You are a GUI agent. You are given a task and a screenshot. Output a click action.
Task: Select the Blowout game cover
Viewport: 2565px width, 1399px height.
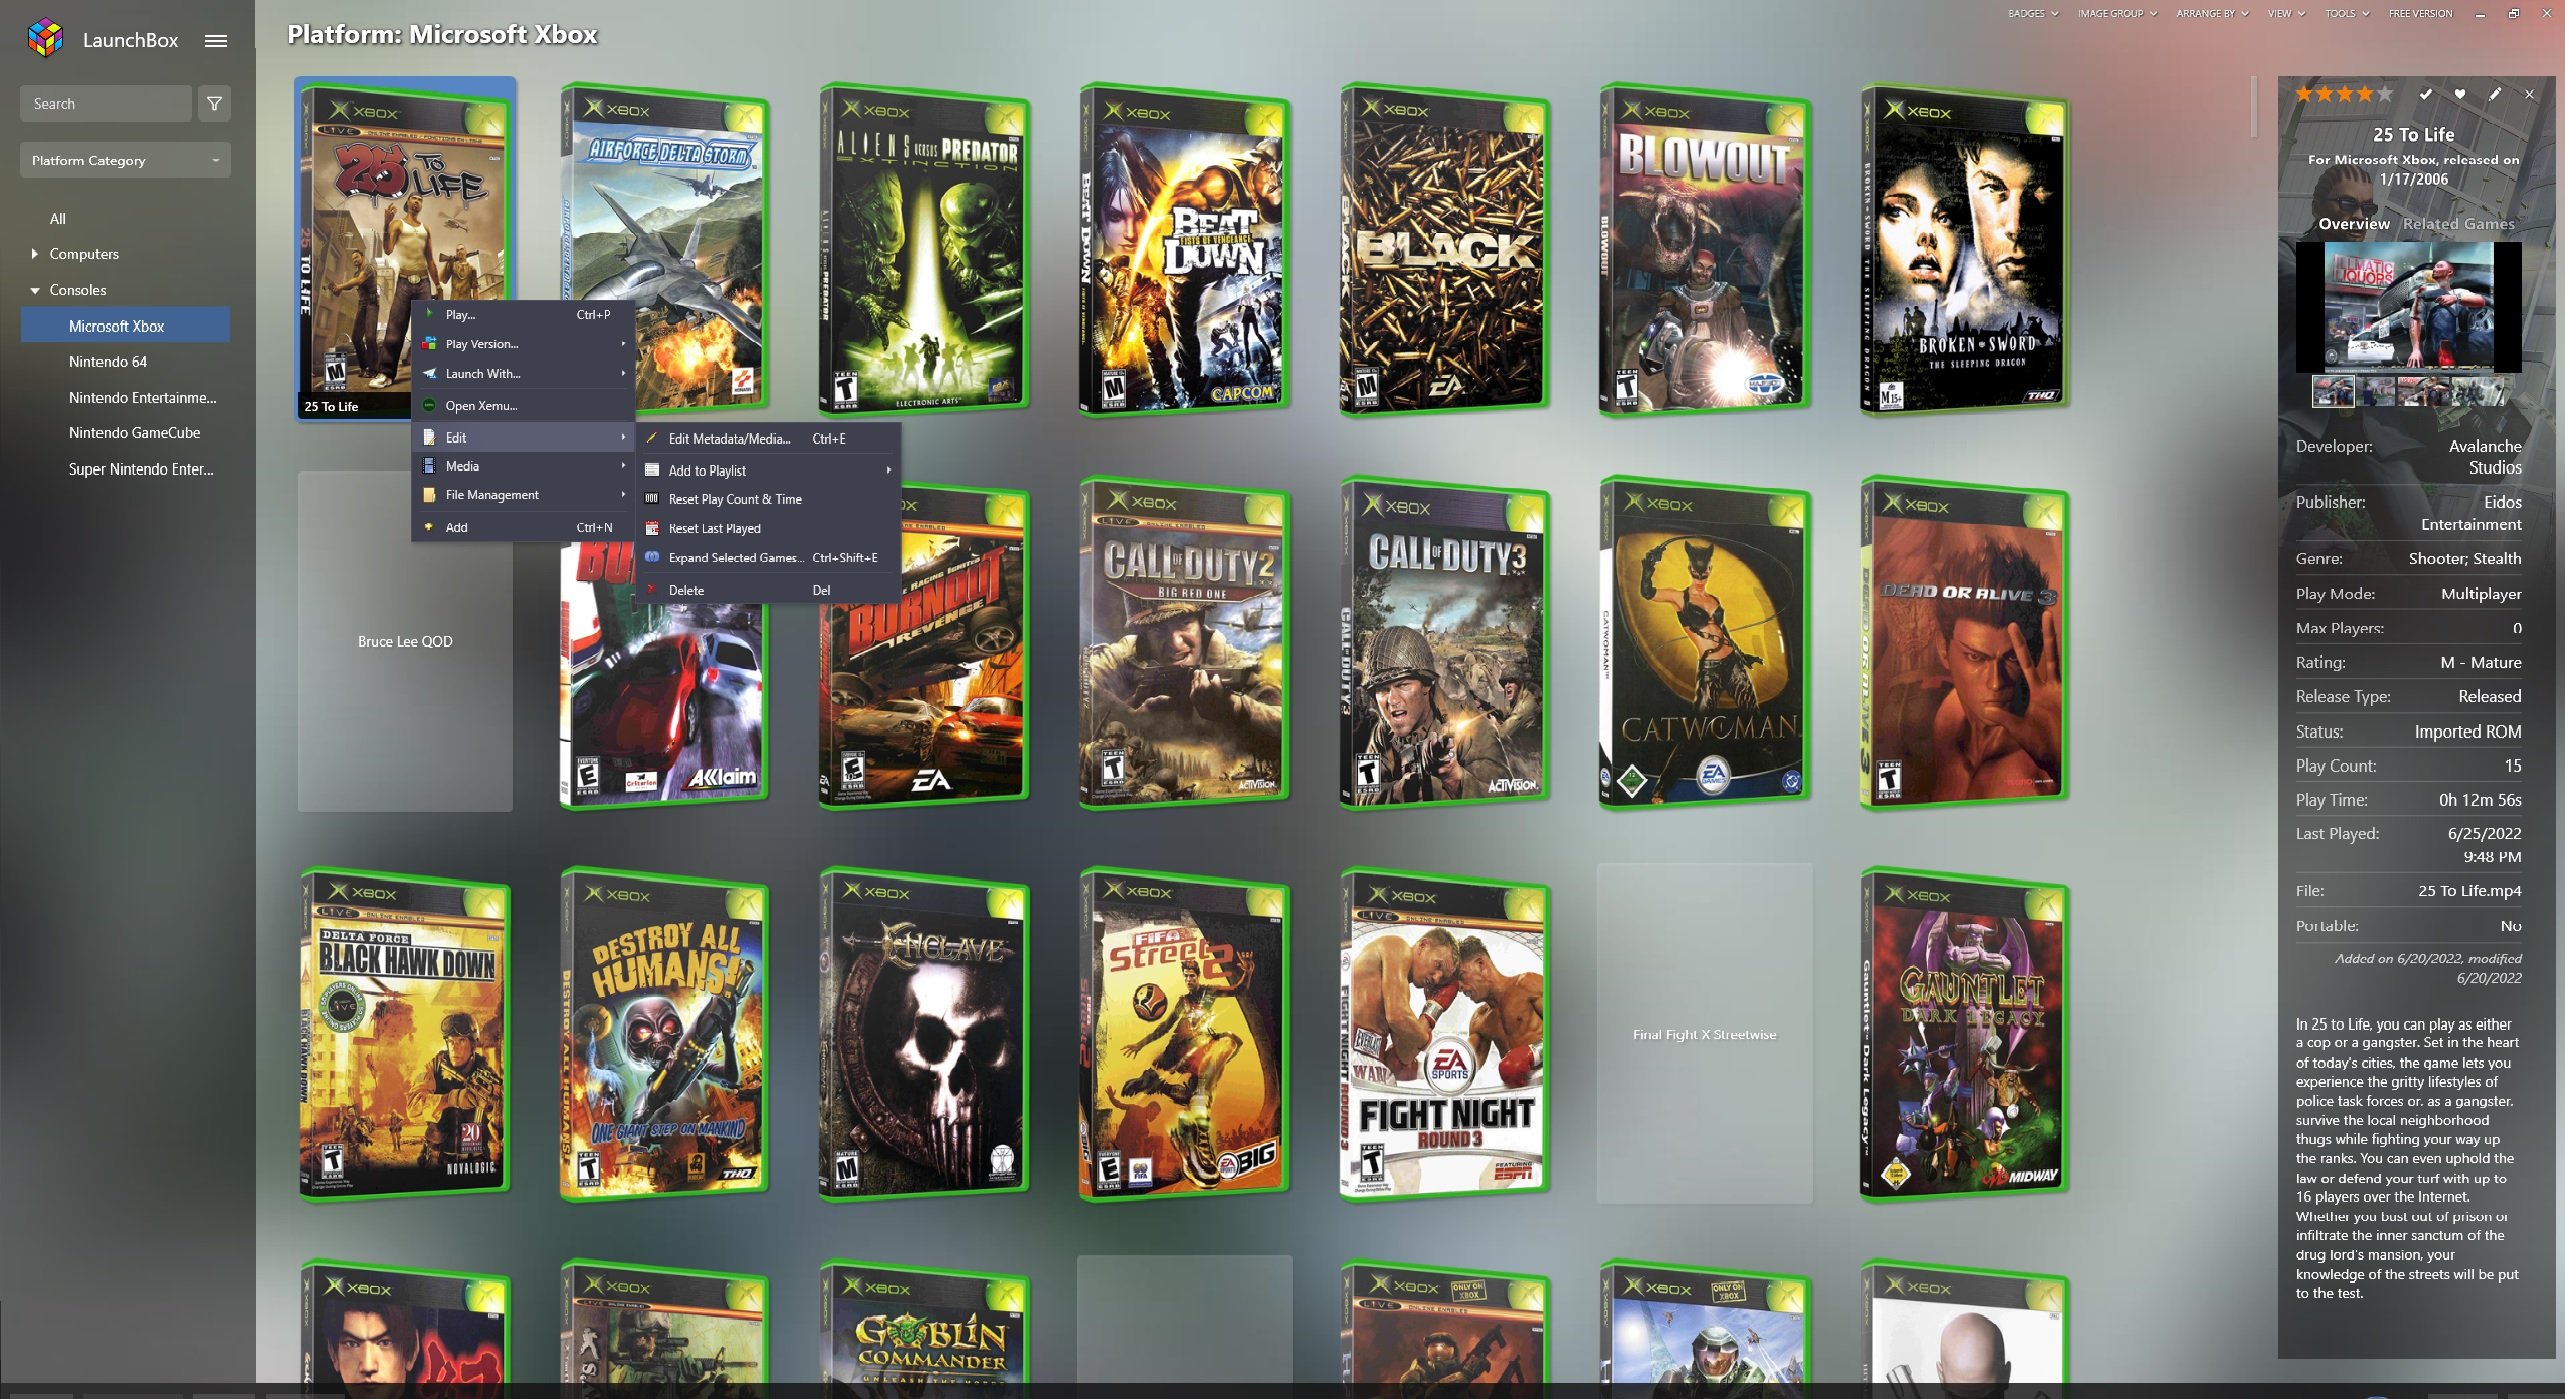click(1704, 250)
